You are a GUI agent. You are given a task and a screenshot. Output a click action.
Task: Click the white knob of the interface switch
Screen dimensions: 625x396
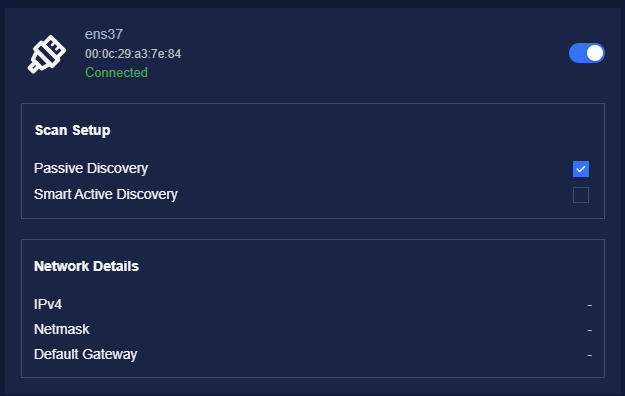click(x=595, y=53)
